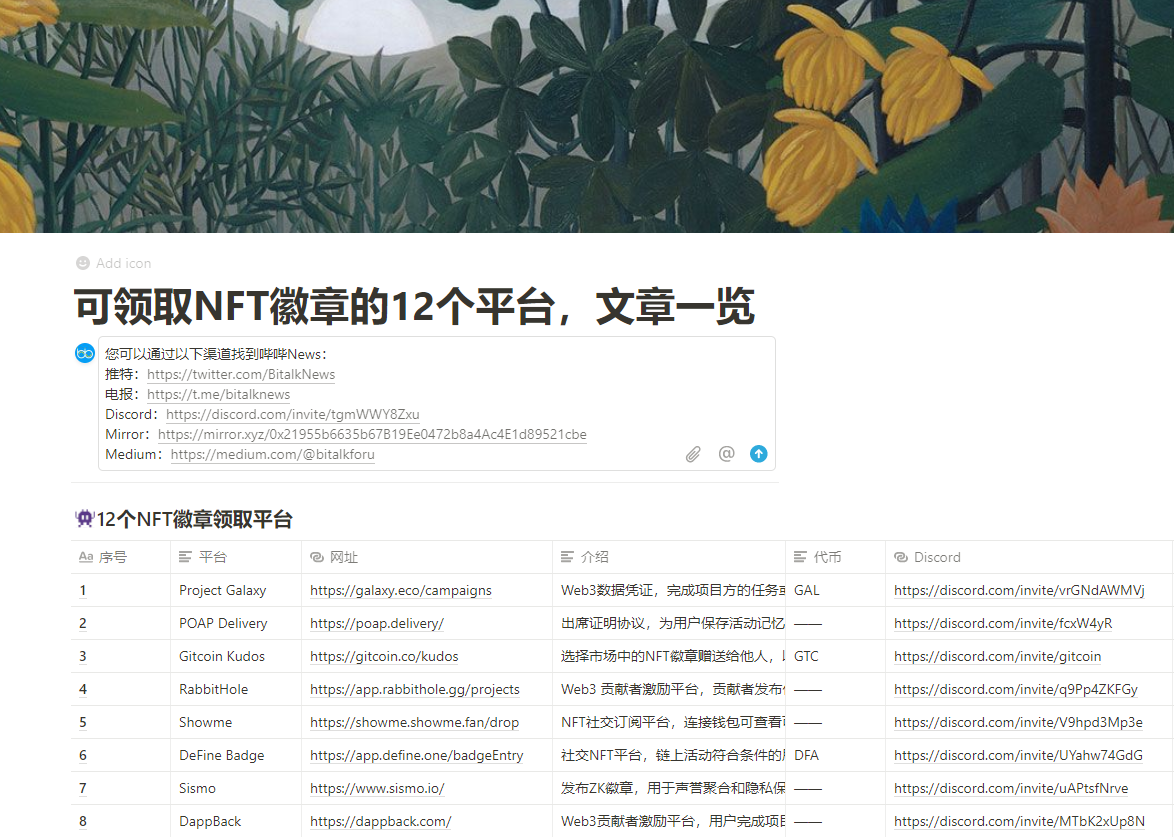Open the dappback.com link
This screenshot has height=837, width=1174.
[380, 821]
